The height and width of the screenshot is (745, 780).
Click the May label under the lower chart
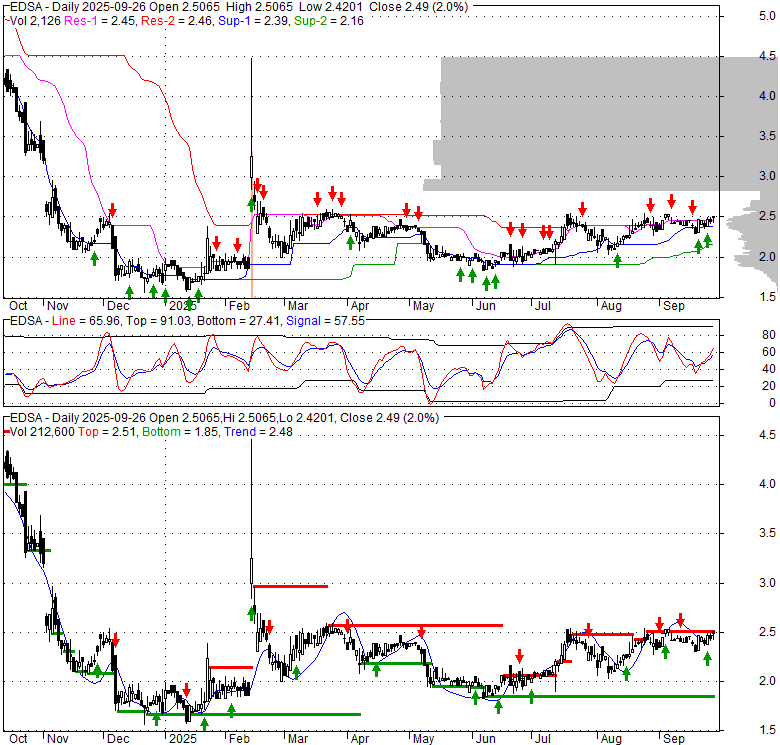click(x=423, y=739)
